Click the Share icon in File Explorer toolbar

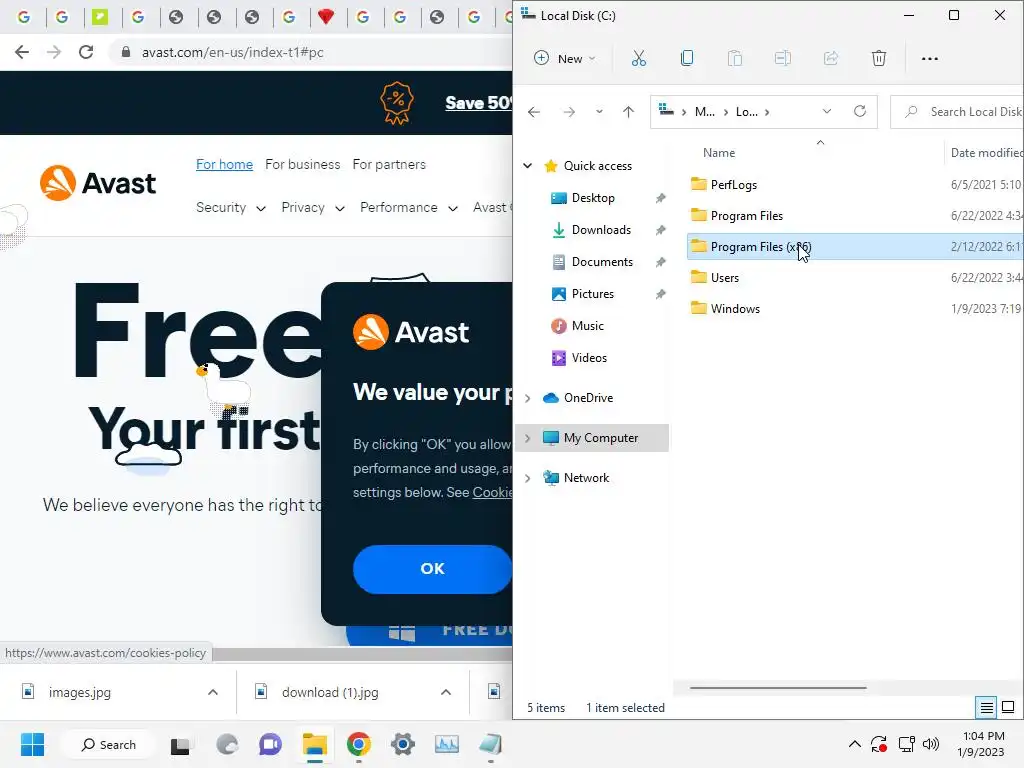click(831, 59)
